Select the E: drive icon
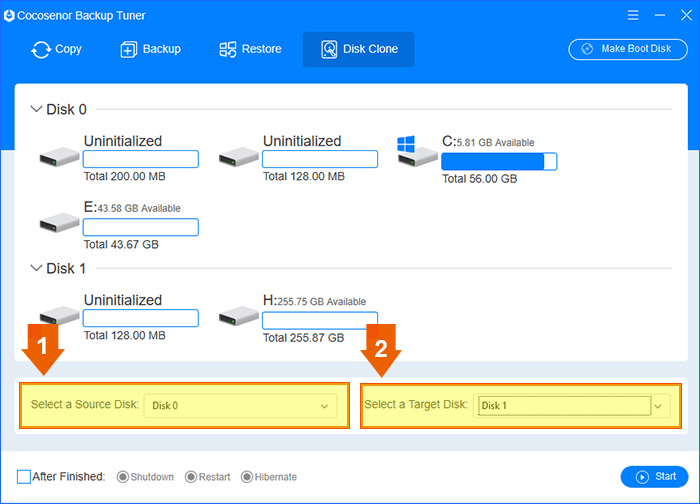 (x=59, y=223)
